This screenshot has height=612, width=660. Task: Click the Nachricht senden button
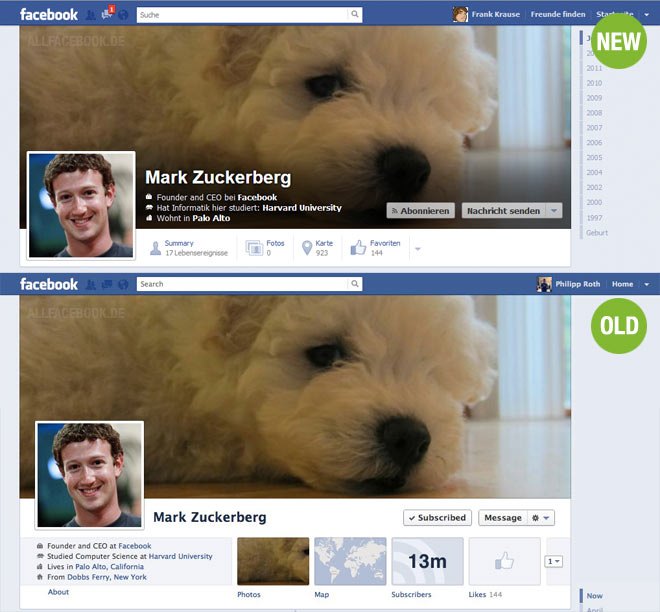[x=503, y=210]
